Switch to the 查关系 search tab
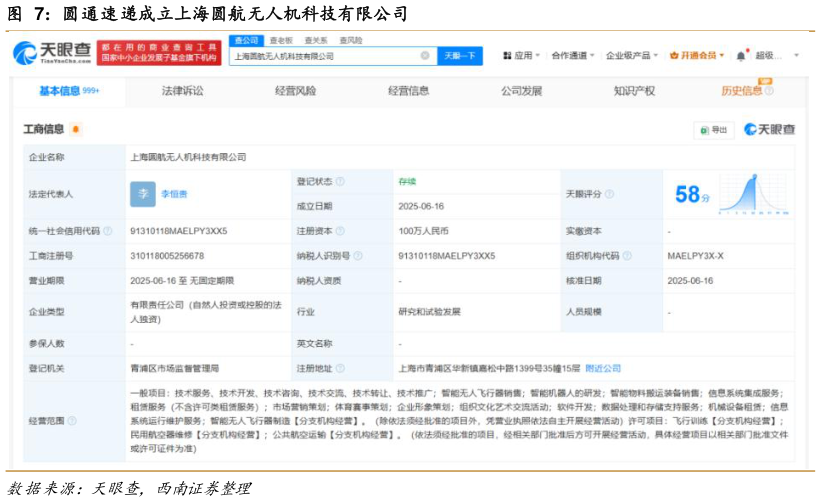 (316, 40)
